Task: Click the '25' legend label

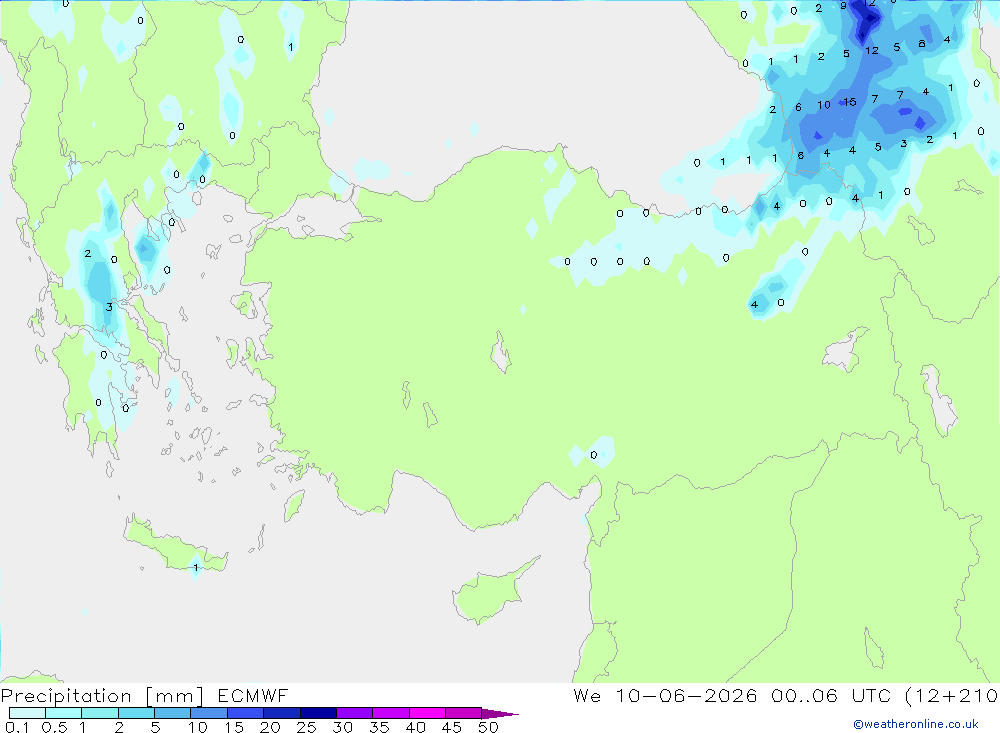Action: [x=306, y=727]
